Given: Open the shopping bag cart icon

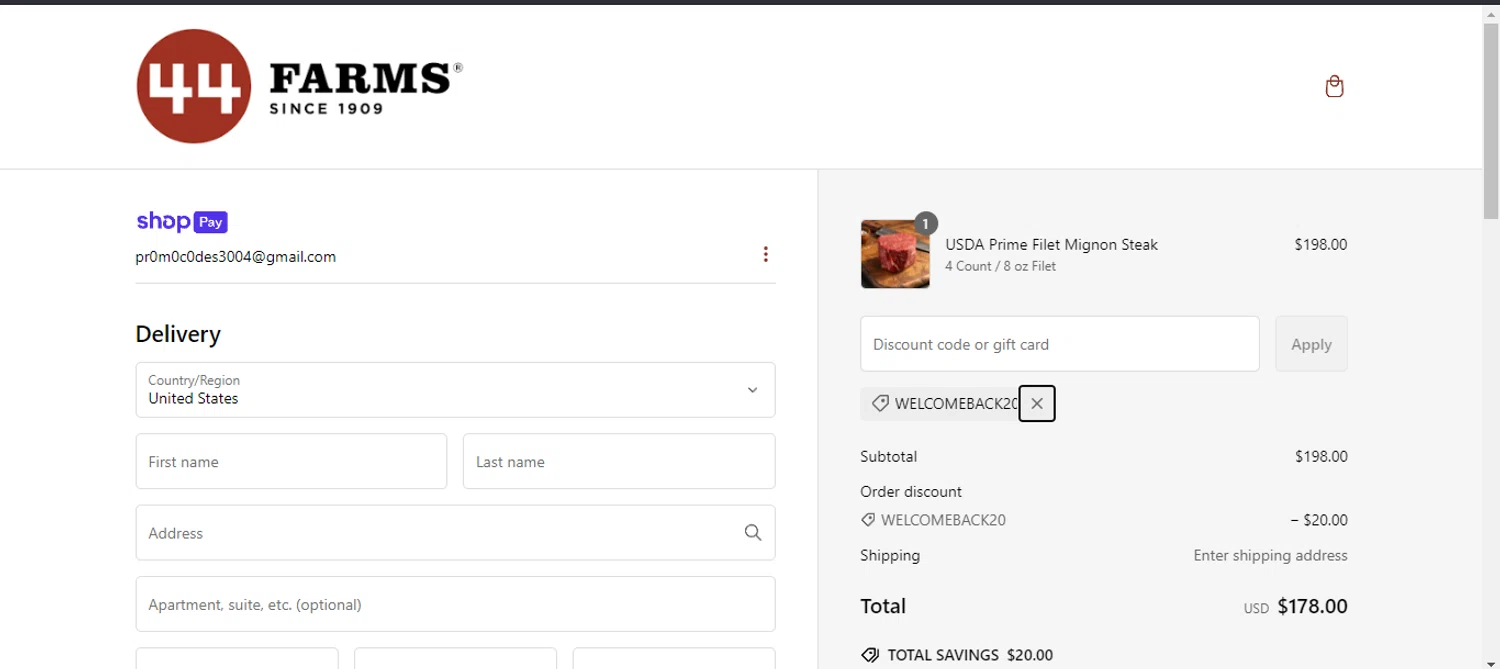Looking at the screenshot, I should pos(1334,86).
